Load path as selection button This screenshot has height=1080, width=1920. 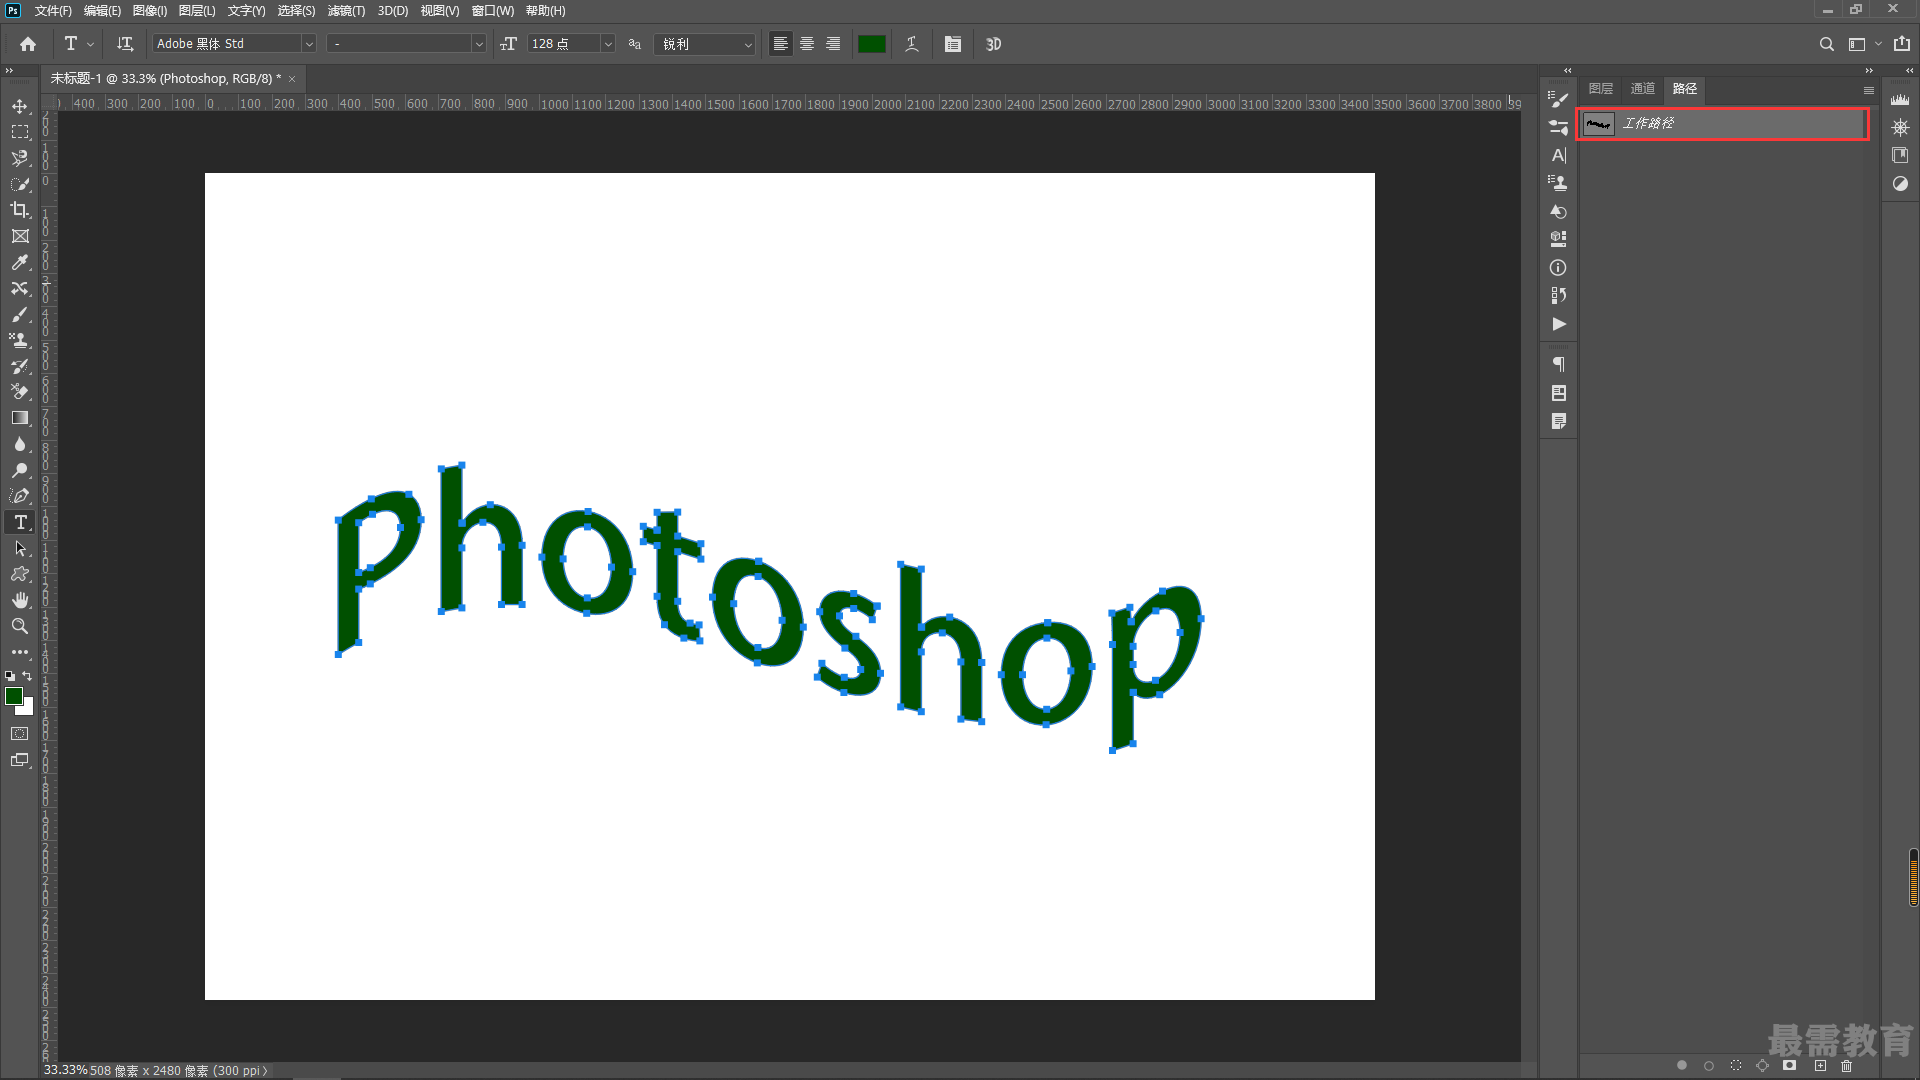tap(1736, 1066)
